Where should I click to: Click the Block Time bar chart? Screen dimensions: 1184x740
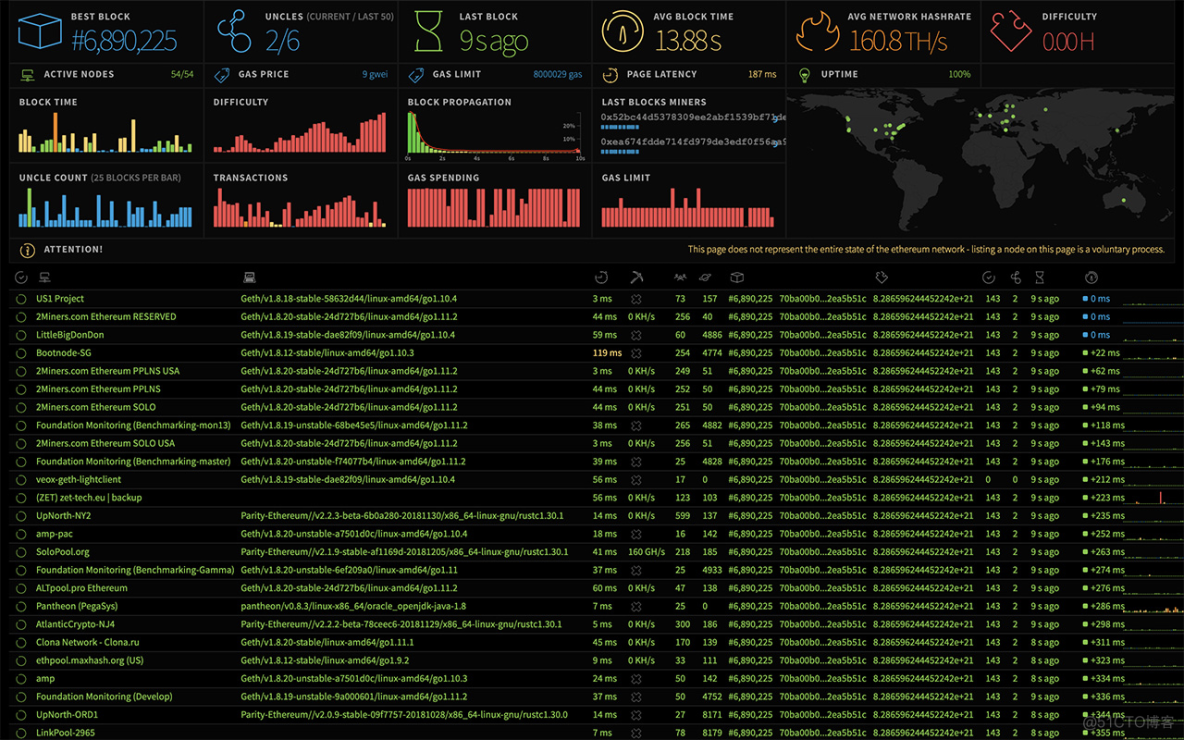(x=106, y=133)
